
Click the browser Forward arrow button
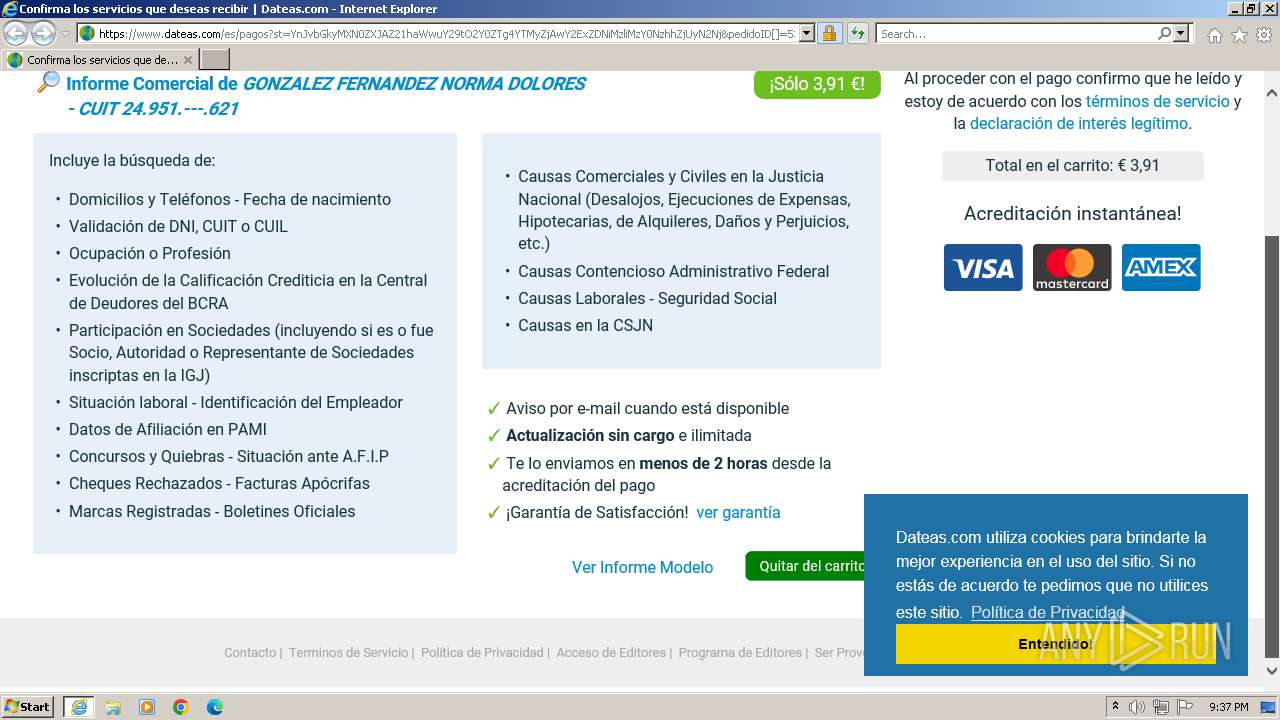click(x=43, y=33)
